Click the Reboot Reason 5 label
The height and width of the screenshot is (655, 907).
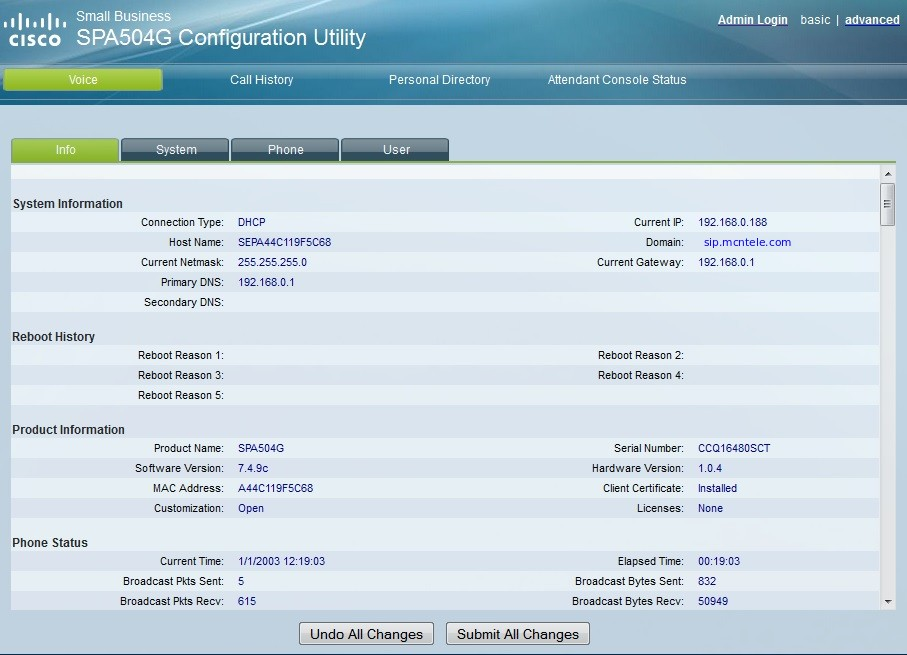click(x=180, y=395)
